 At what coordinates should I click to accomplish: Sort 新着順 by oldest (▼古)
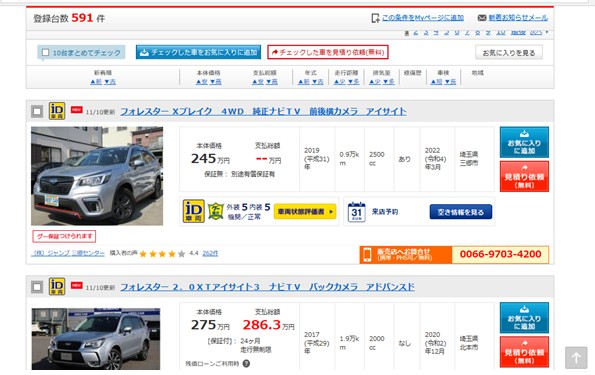pyautogui.click(x=110, y=82)
